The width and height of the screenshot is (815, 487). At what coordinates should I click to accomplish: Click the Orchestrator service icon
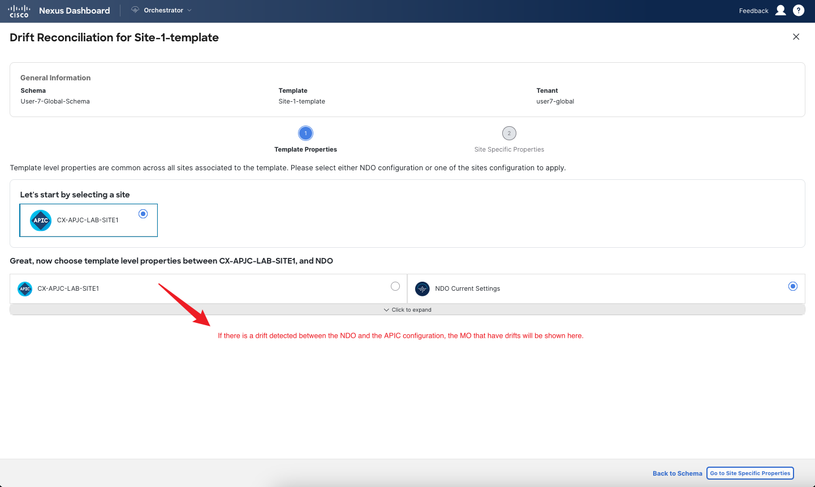coord(135,10)
